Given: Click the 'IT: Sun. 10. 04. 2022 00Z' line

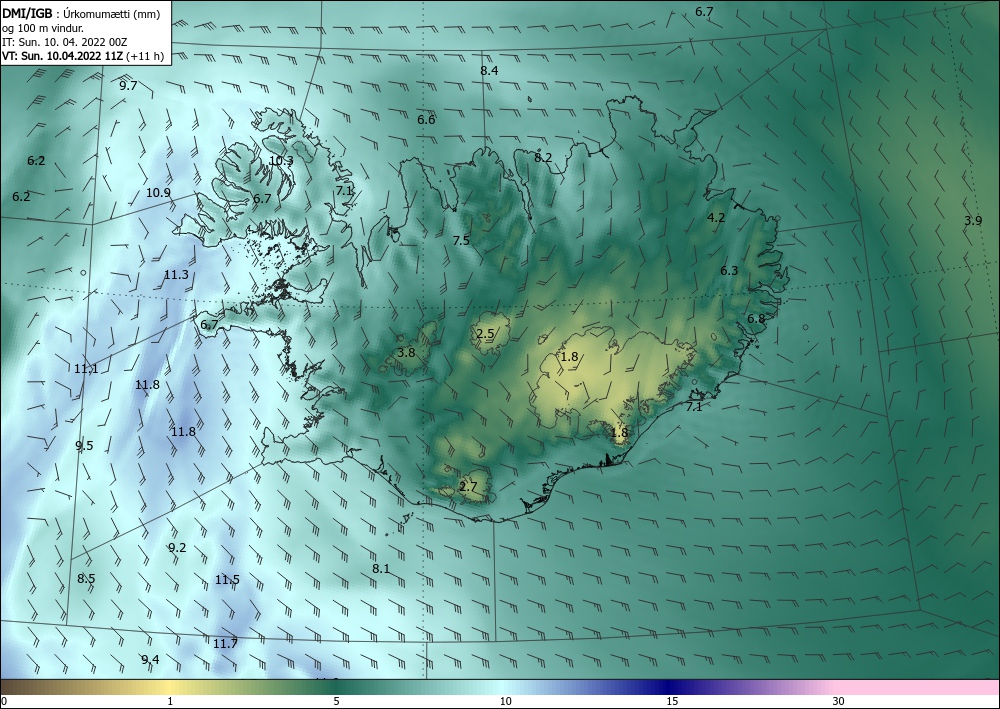Looking at the screenshot, I should pos(64,42).
